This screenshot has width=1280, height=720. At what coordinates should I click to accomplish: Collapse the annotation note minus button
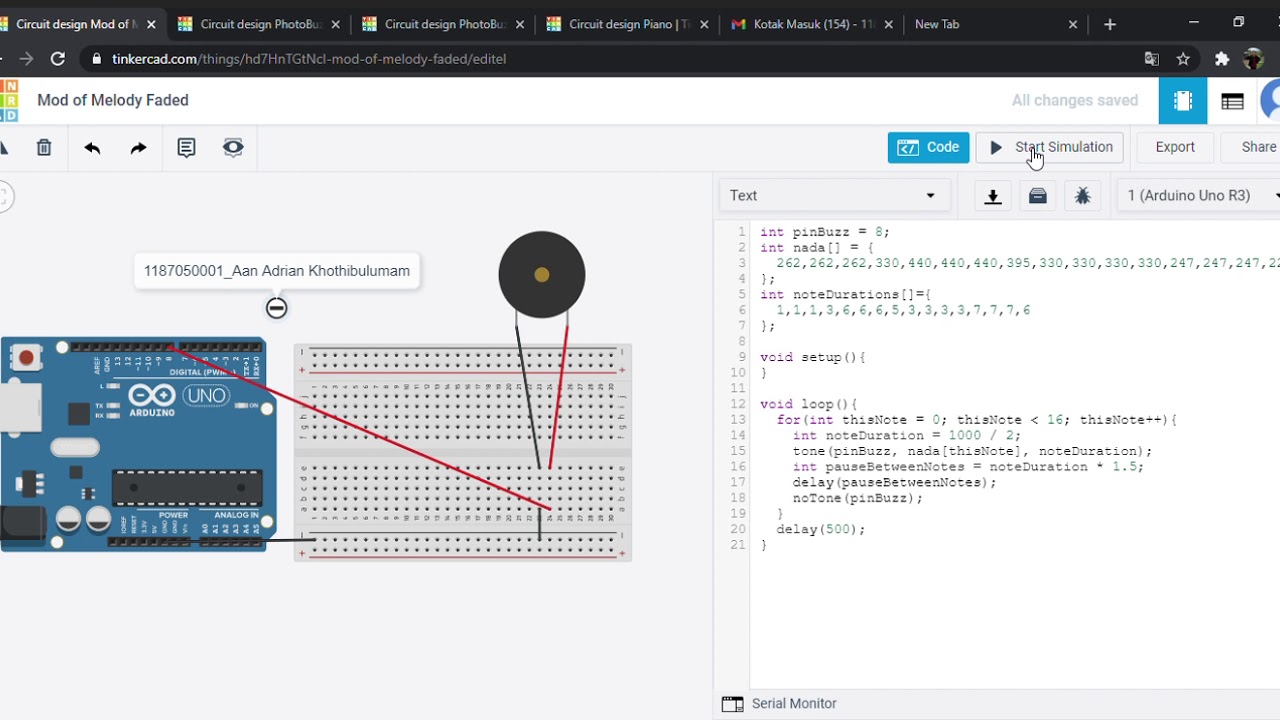(x=277, y=308)
